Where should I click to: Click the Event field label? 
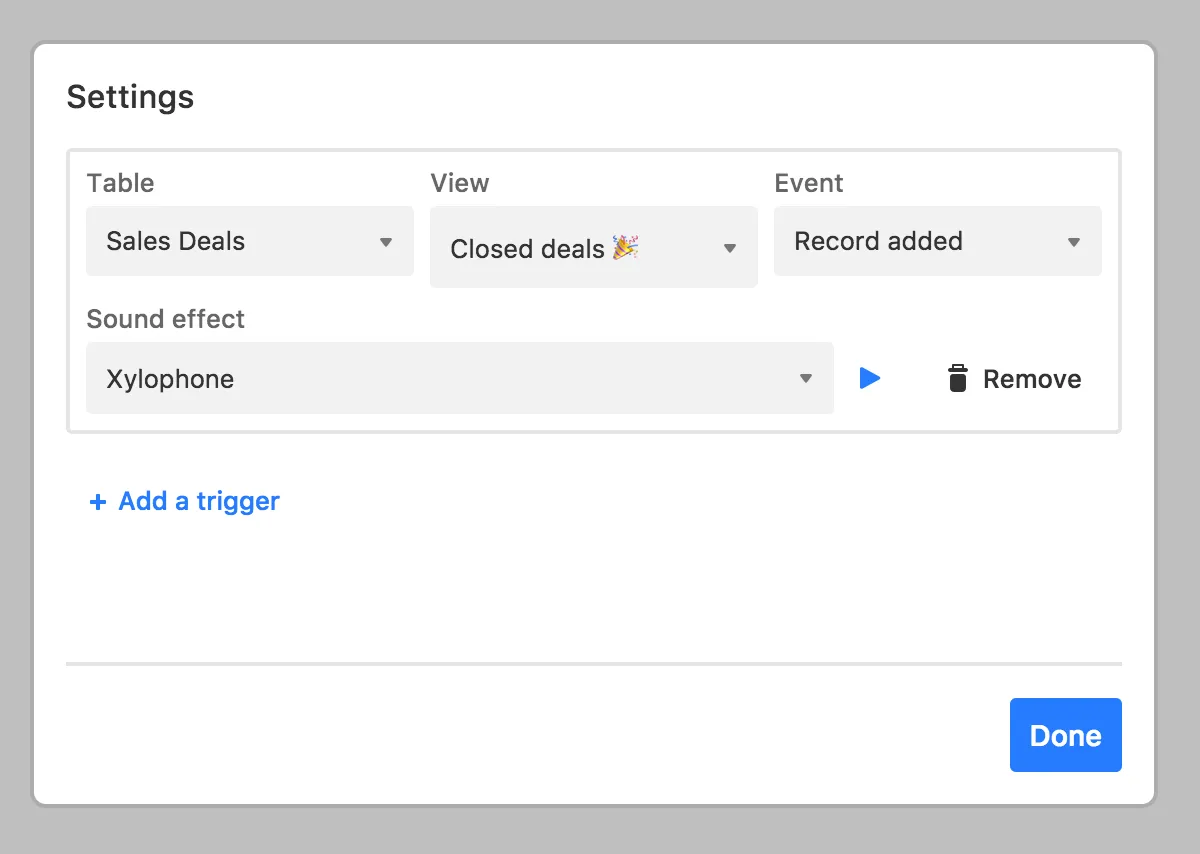coord(809,183)
